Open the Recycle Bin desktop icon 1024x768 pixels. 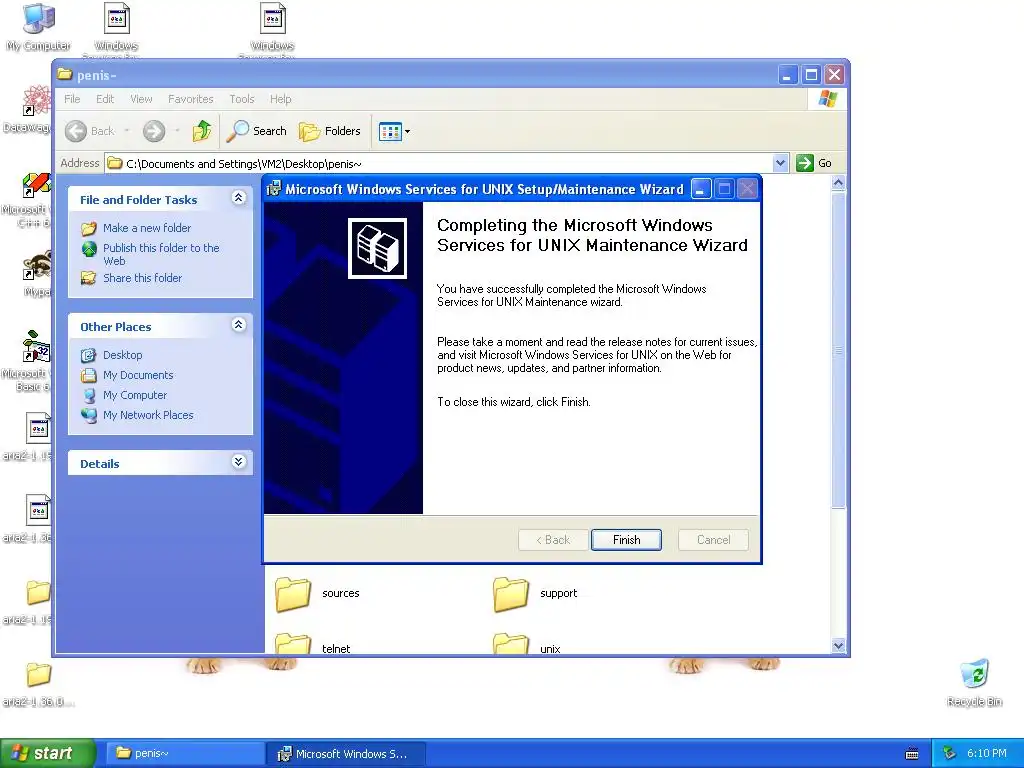974,682
